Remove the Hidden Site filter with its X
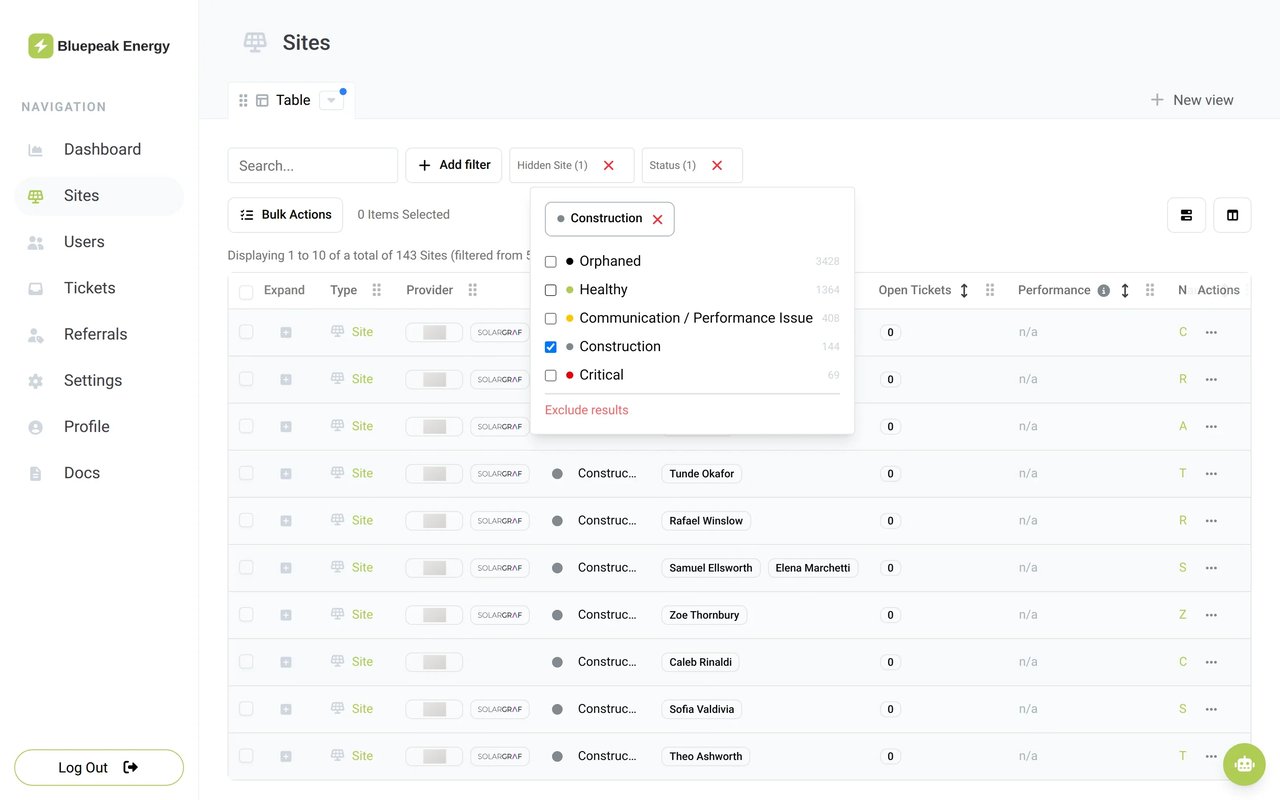Screen dimensions: 1280x800 tap(608, 166)
